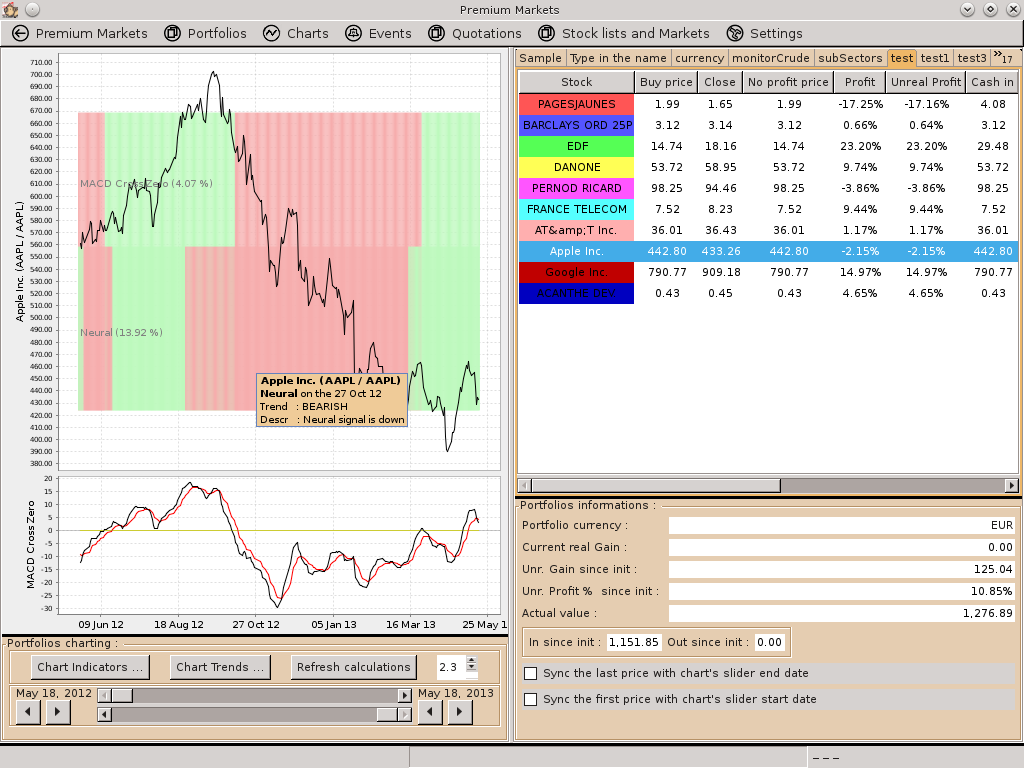
Task: Step the start date back with left arrow
Action: point(28,712)
